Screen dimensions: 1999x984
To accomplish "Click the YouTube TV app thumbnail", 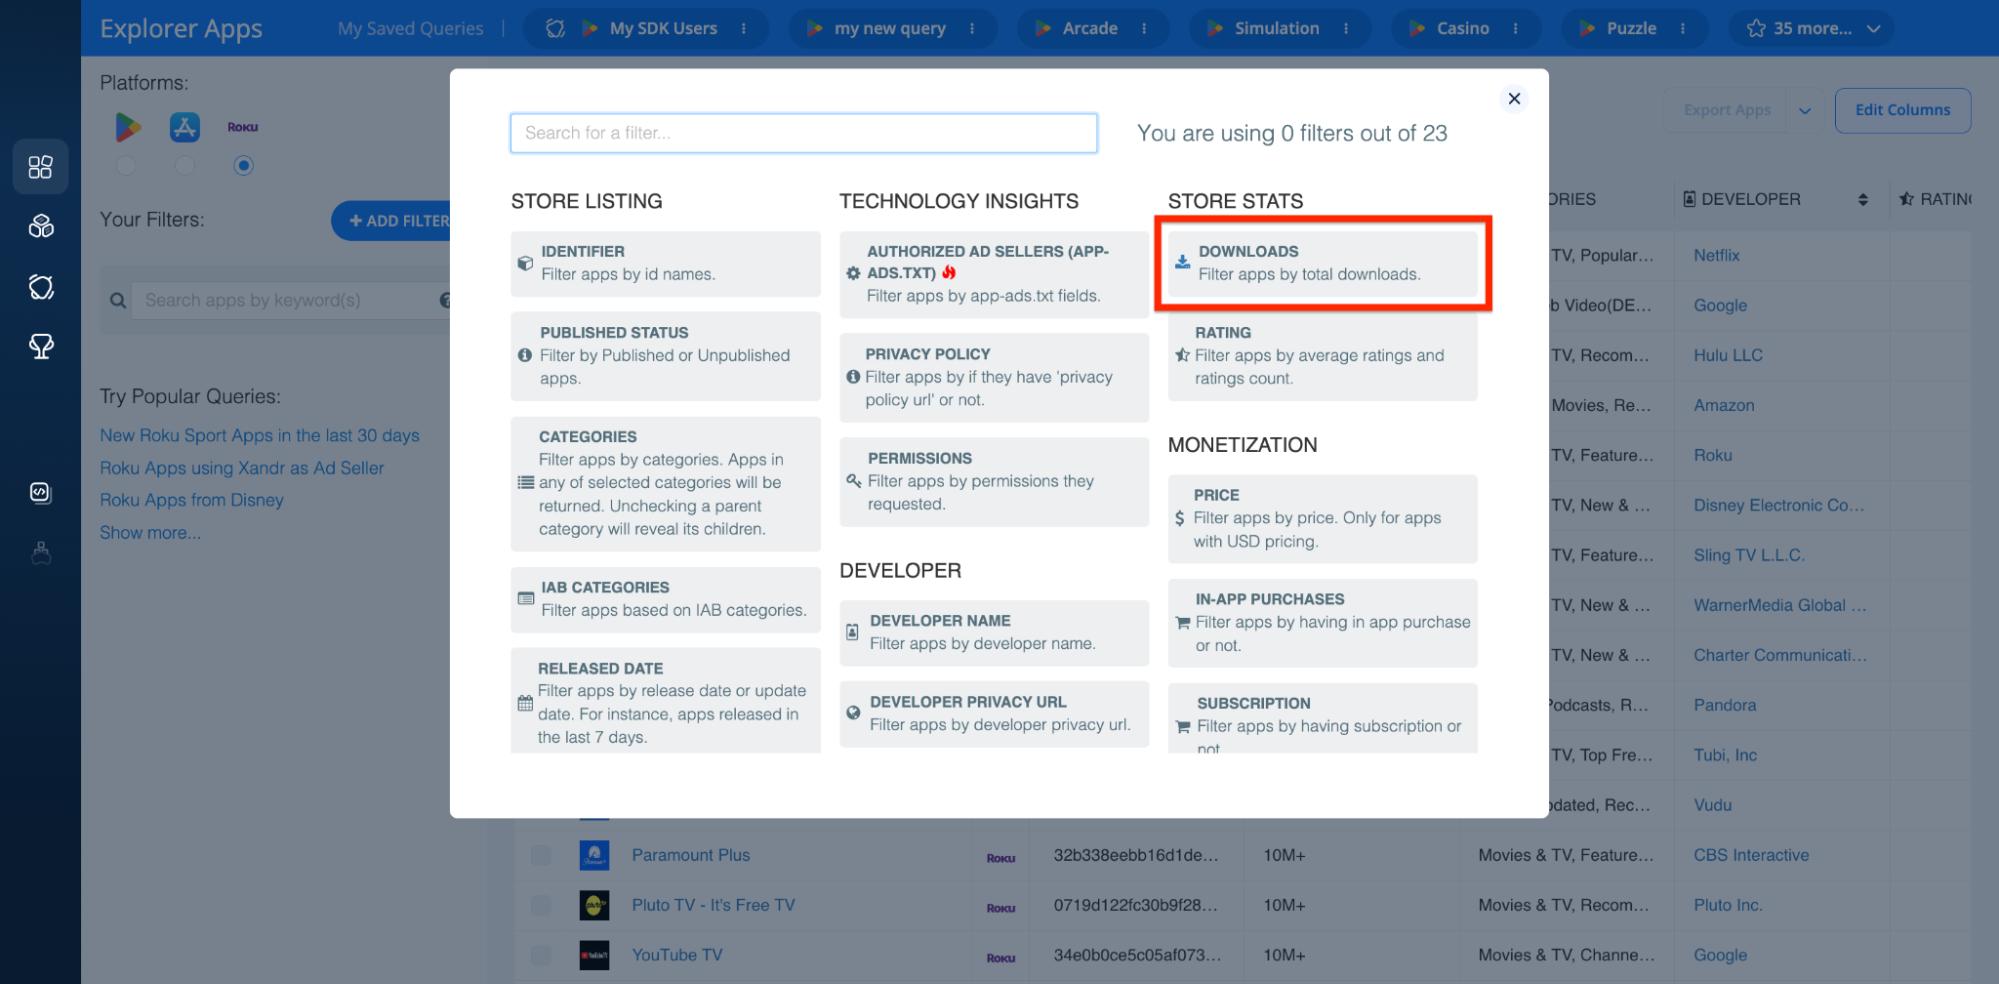I will click(x=594, y=955).
